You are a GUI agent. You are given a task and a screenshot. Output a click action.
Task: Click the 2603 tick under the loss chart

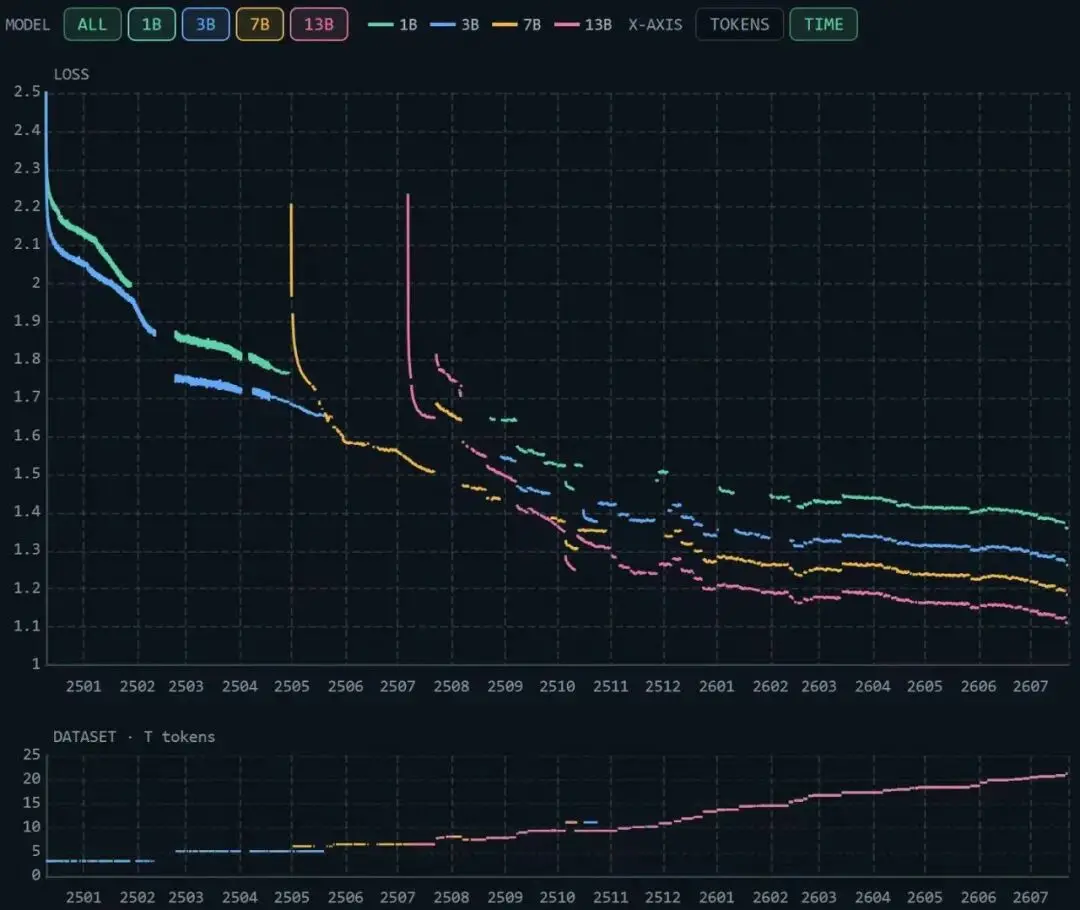[x=819, y=686]
